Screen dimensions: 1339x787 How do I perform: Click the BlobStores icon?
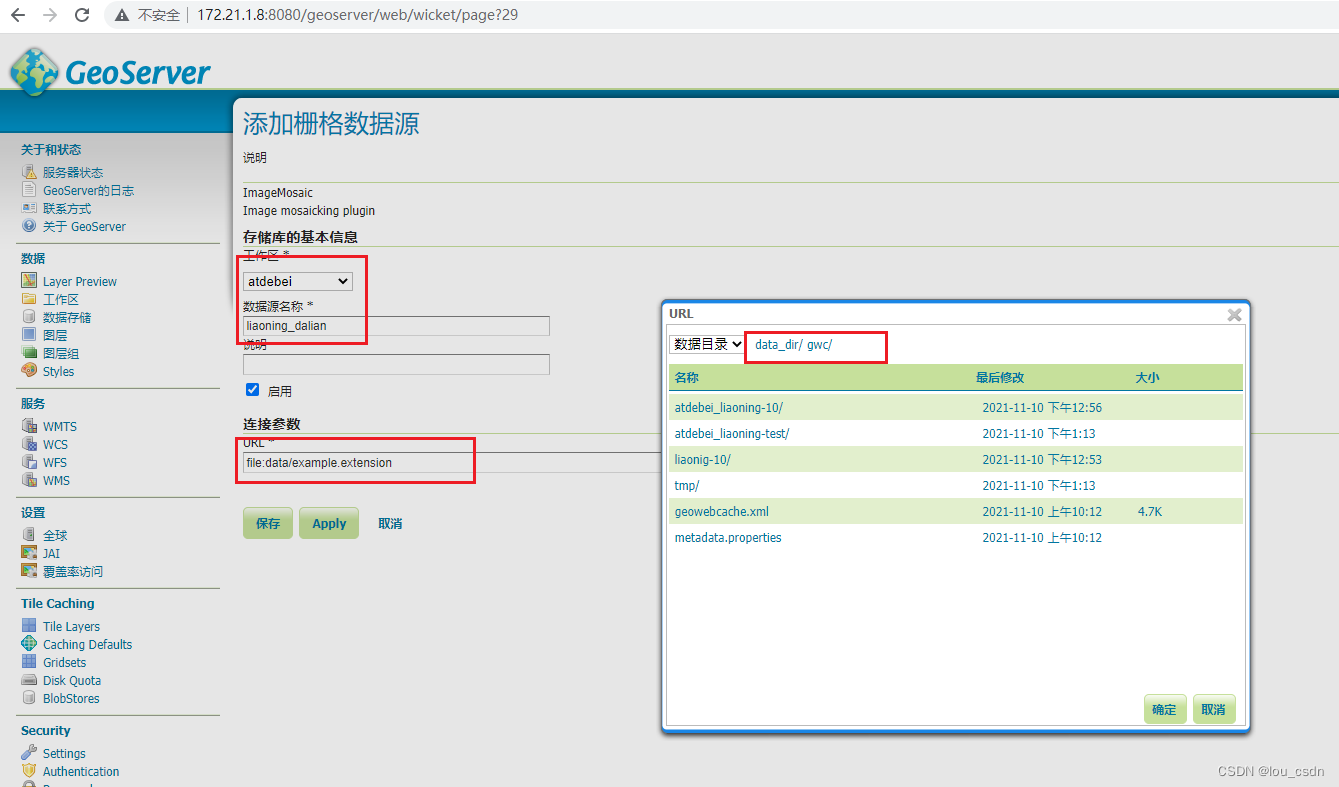(29, 698)
